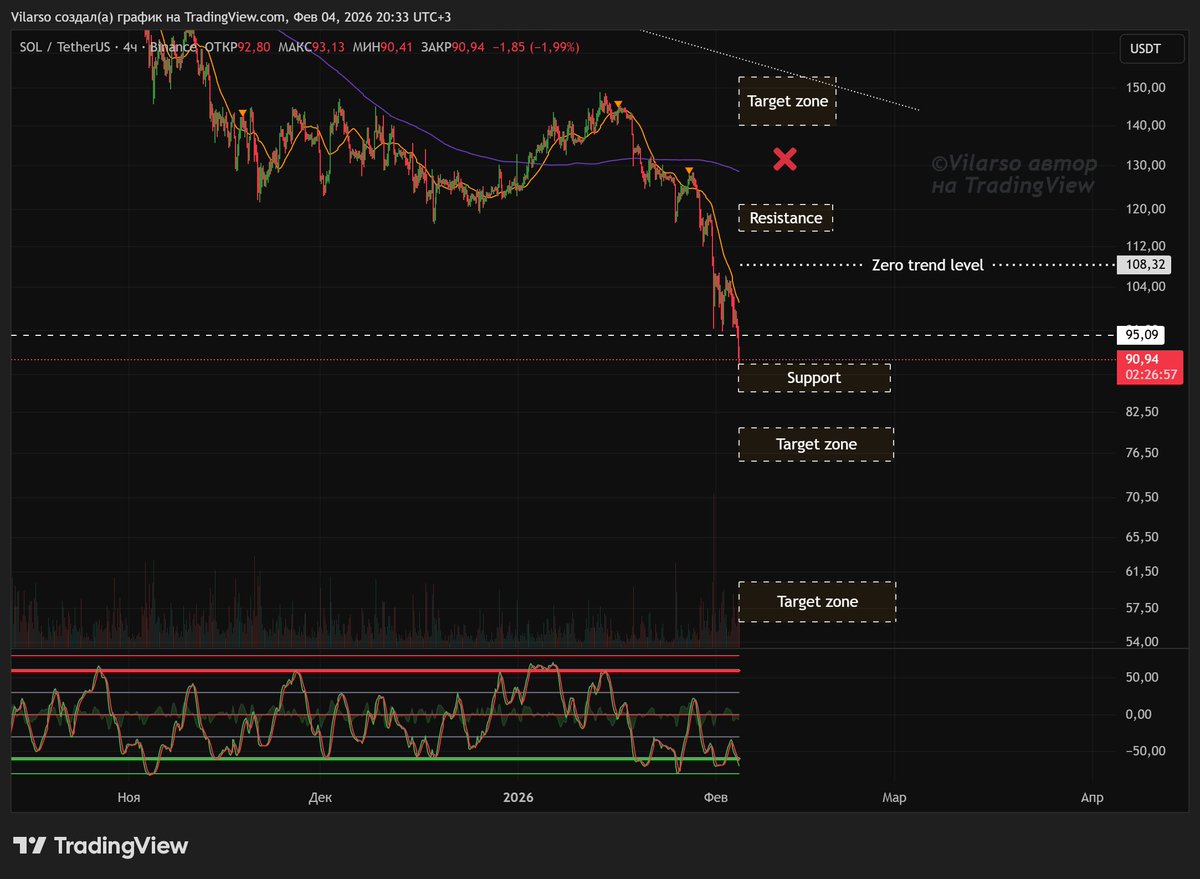Click the Апр label on time axis
The height and width of the screenshot is (879, 1200).
click(x=1092, y=798)
